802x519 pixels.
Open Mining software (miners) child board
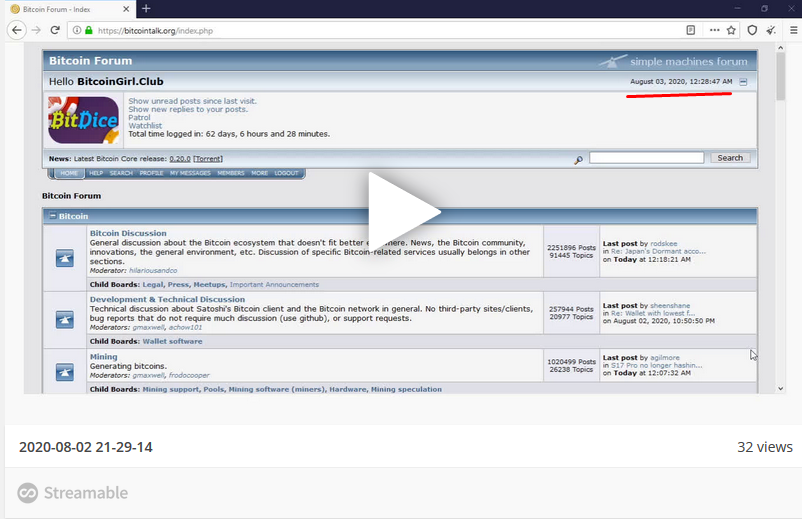click(276, 390)
